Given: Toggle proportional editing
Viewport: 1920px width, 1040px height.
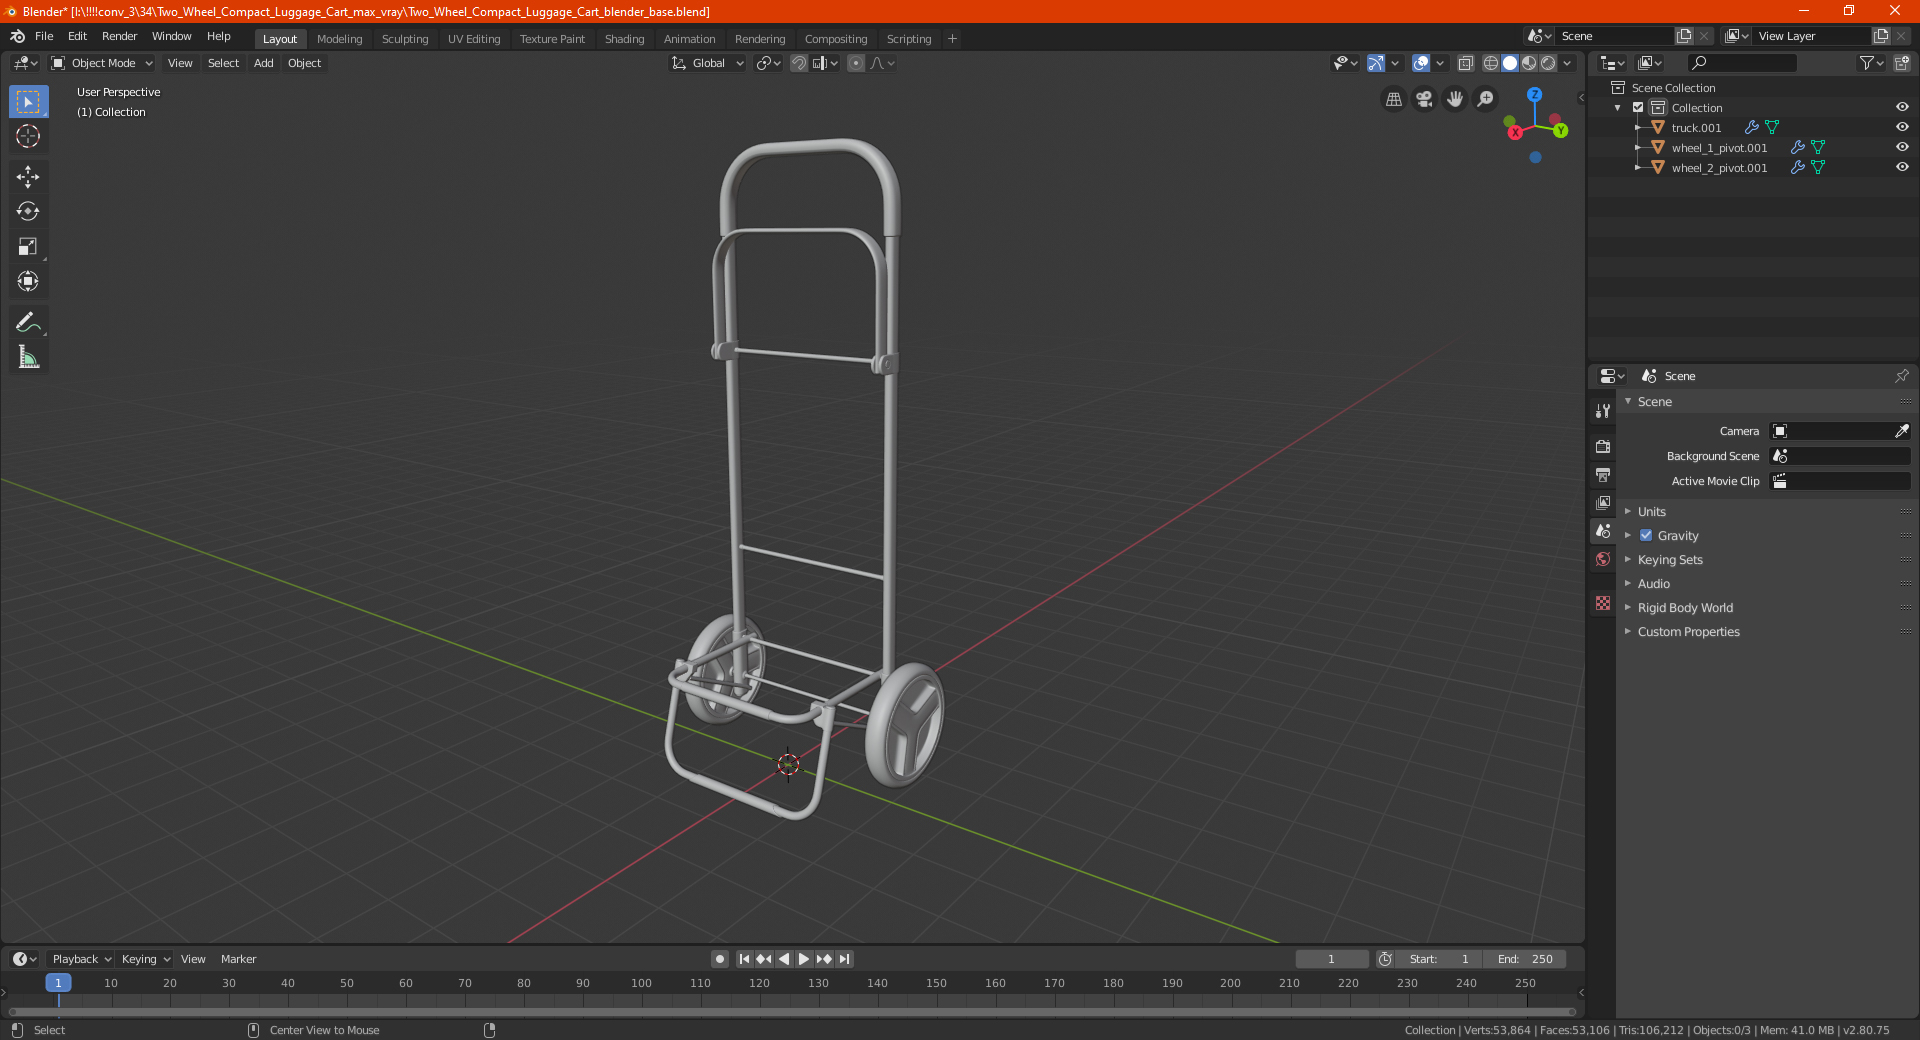Looking at the screenshot, I should pos(856,63).
